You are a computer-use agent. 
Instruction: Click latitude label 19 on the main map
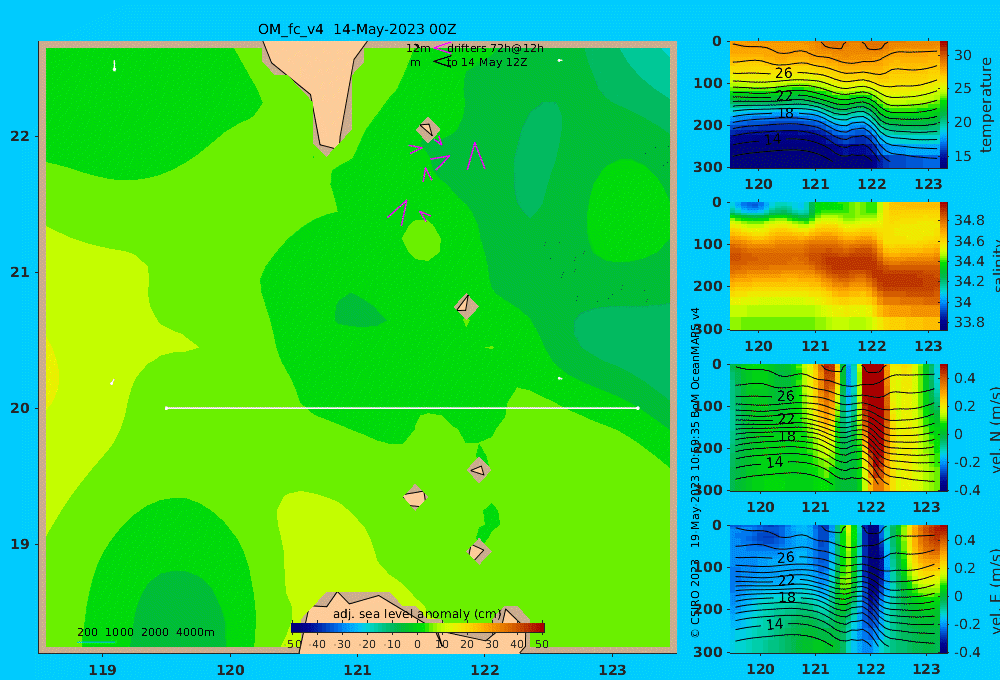coord(20,544)
